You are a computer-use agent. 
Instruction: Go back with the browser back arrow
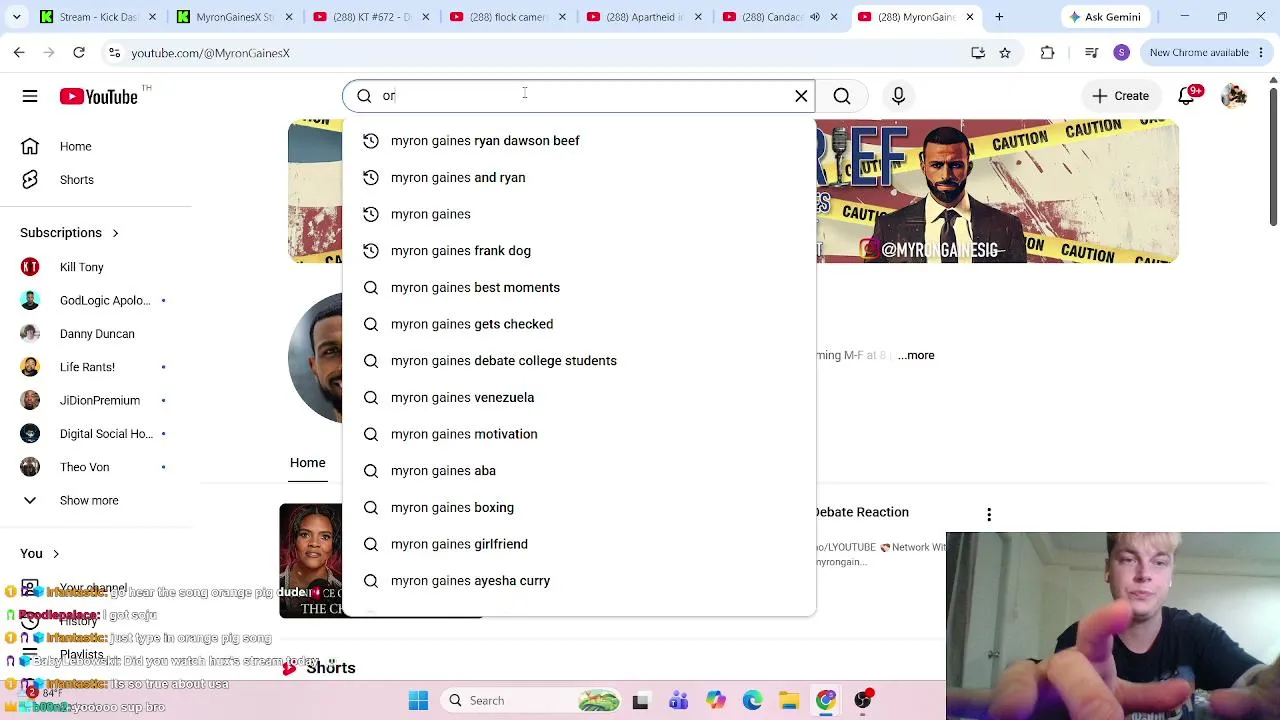tap(19, 53)
